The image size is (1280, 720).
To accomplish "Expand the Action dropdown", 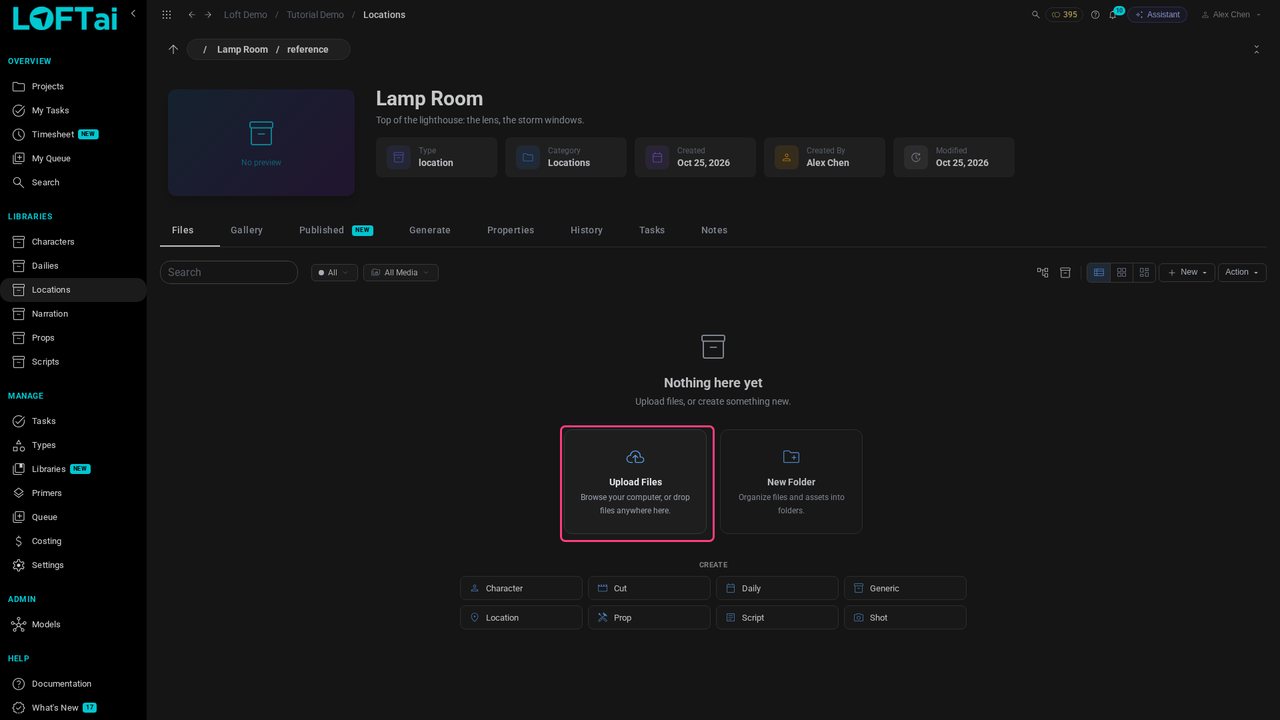I will tap(1242, 272).
